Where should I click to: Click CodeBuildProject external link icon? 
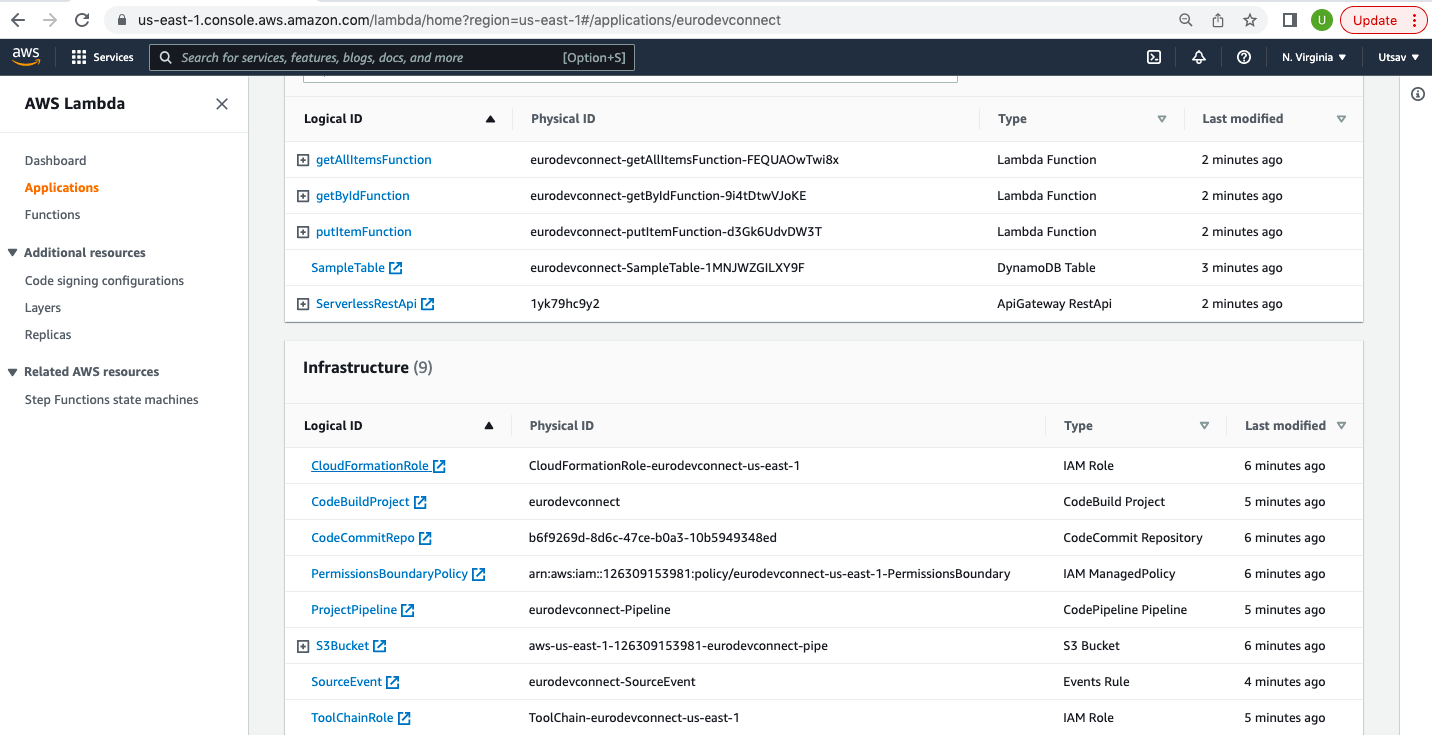pyautogui.click(x=421, y=502)
